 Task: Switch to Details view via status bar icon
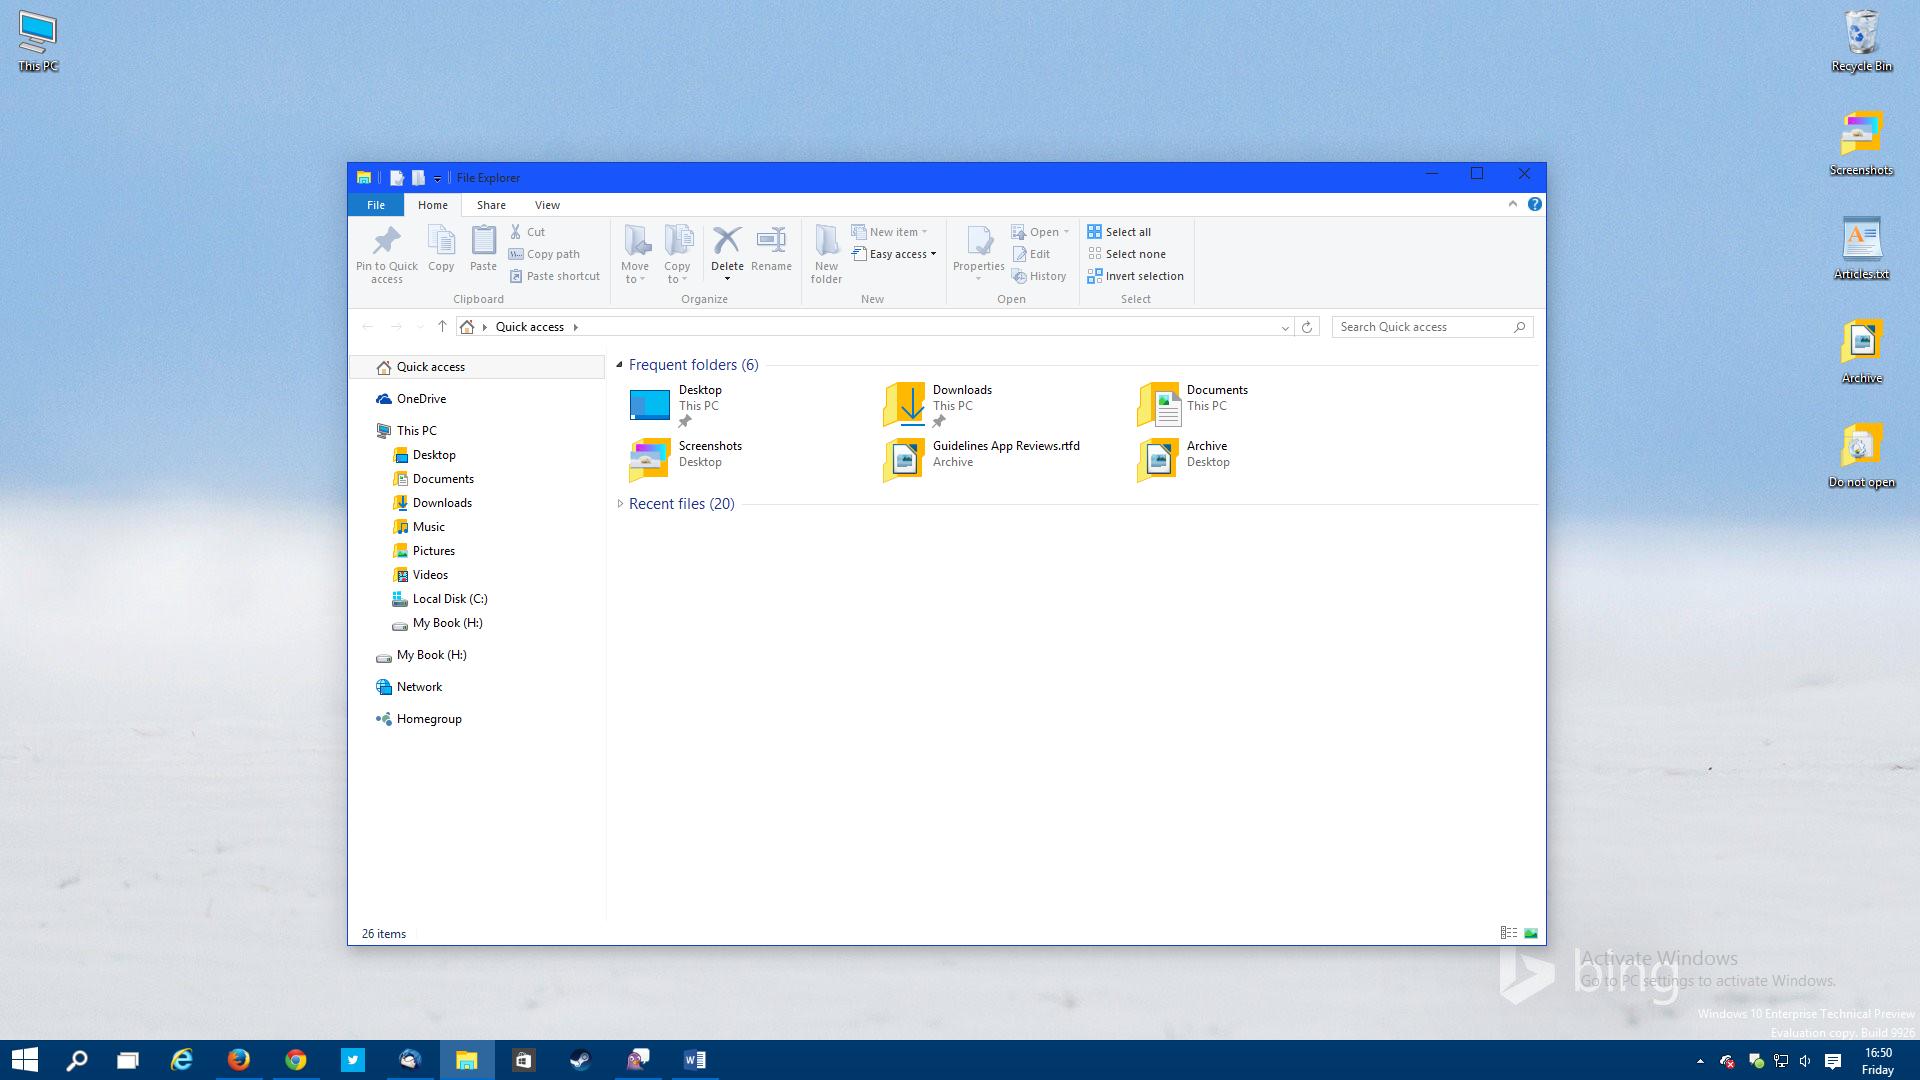(1508, 932)
